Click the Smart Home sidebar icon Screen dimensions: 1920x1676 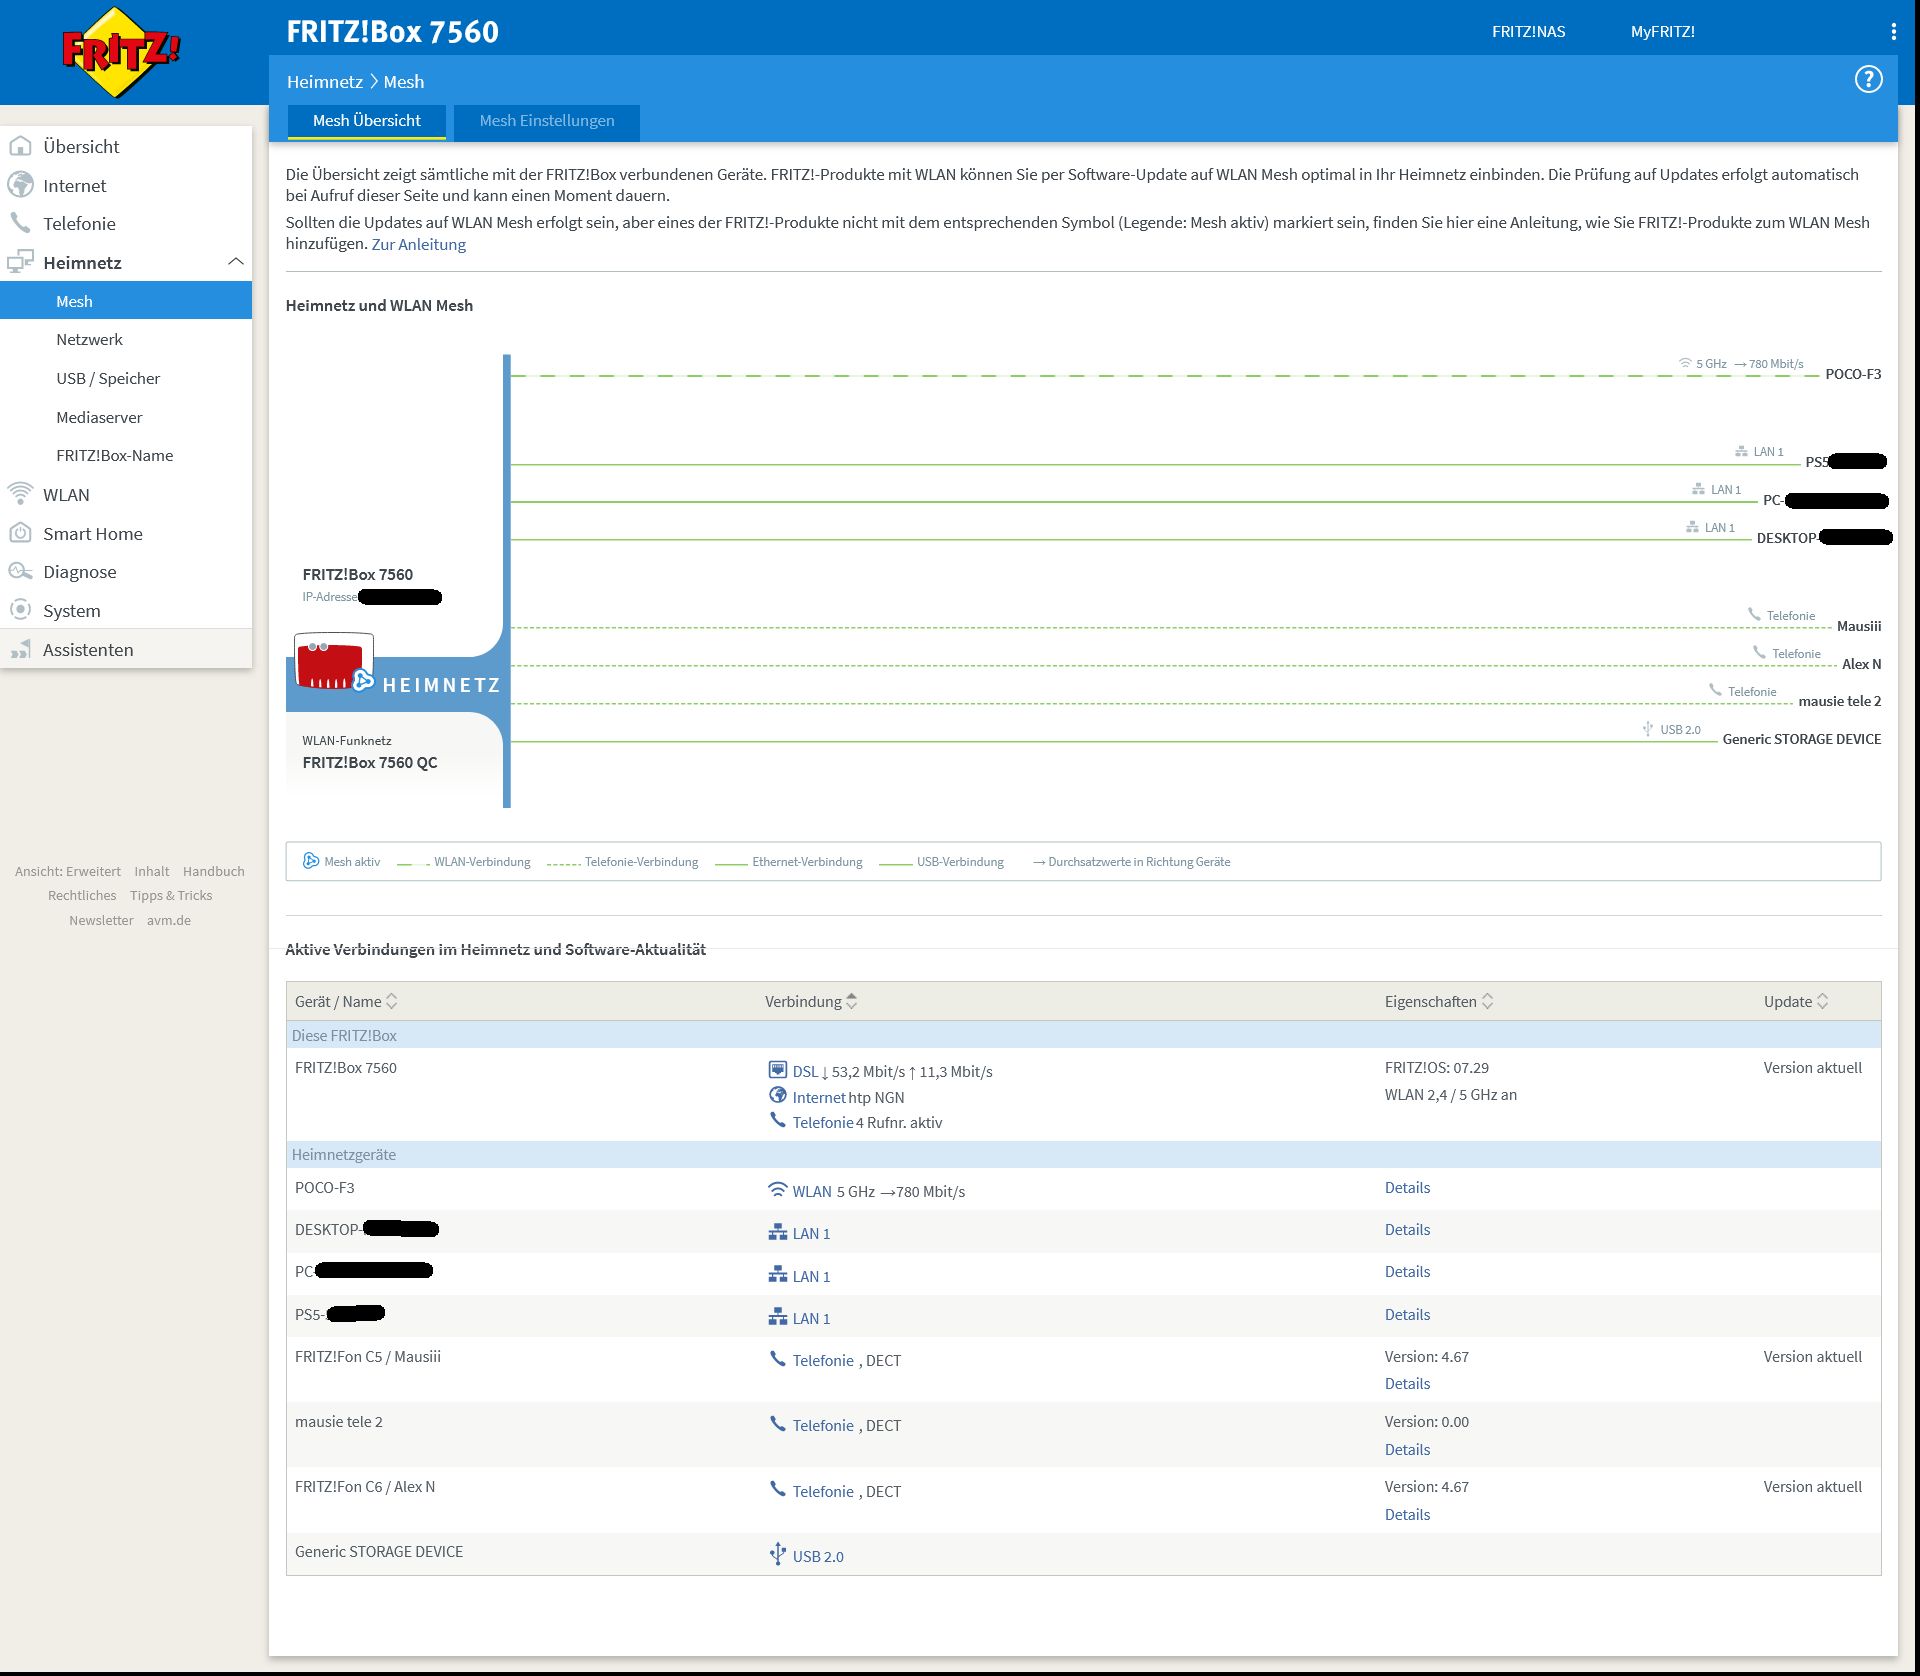20,533
